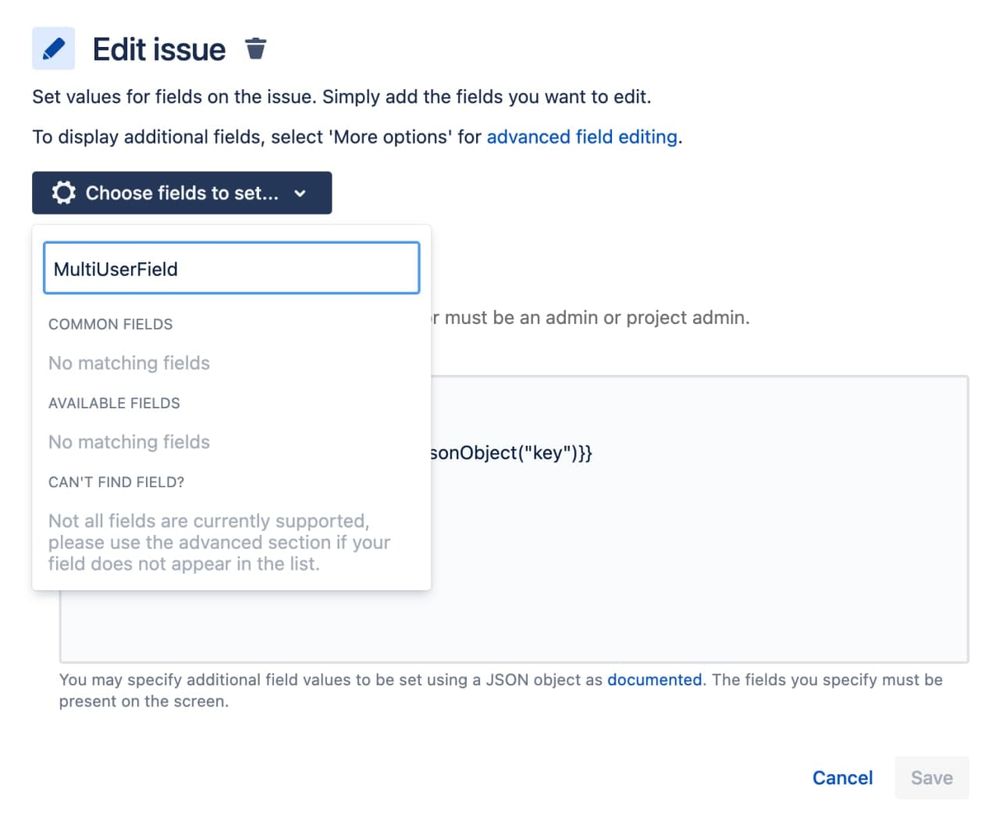Click the blue pencil Edit issue icon
This screenshot has width=999, height=826.
[54, 48]
